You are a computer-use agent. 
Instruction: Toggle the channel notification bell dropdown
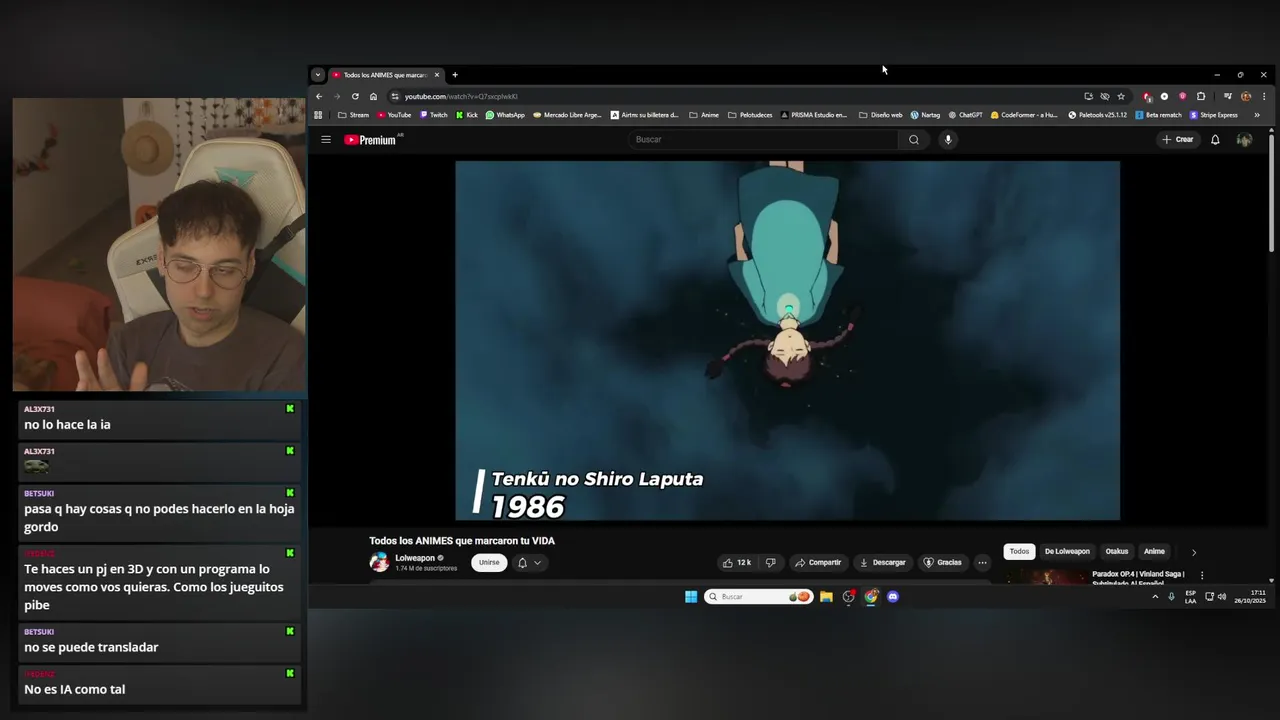pyautogui.click(x=529, y=563)
